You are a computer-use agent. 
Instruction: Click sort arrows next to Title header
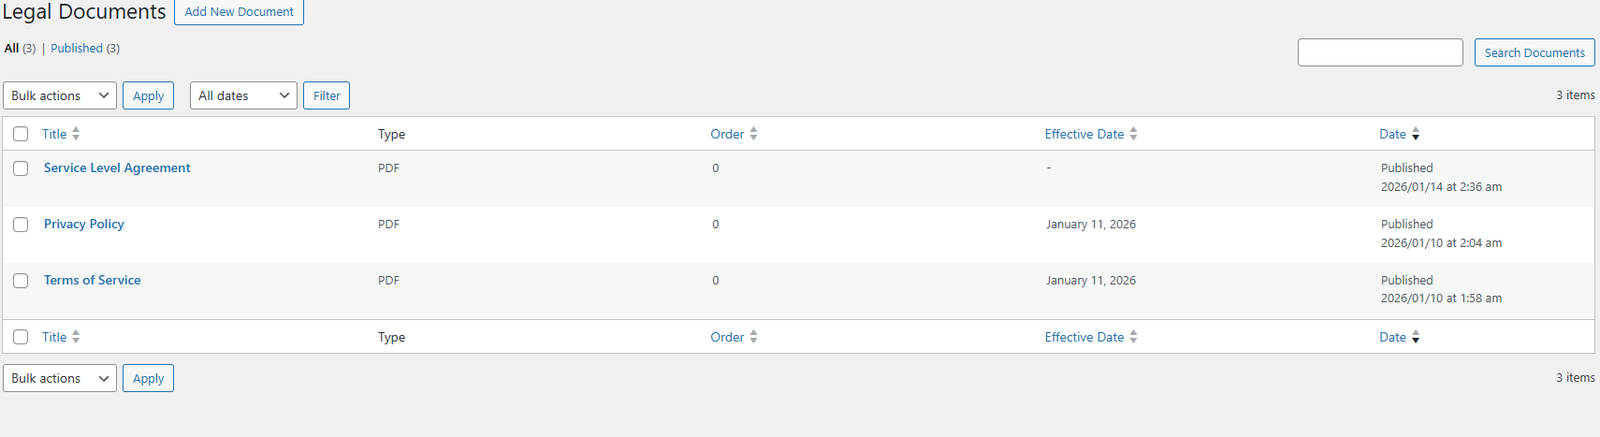coord(76,134)
